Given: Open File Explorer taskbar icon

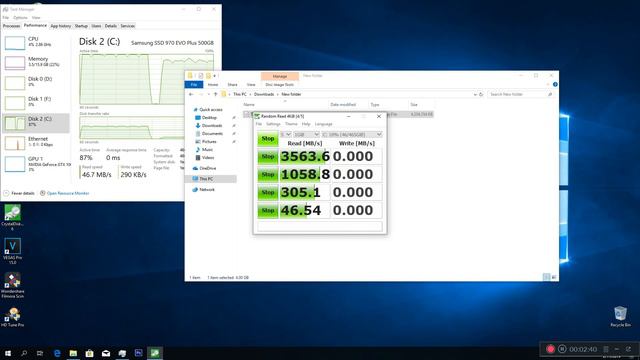Looking at the screenshot, I should pos(73,353).
